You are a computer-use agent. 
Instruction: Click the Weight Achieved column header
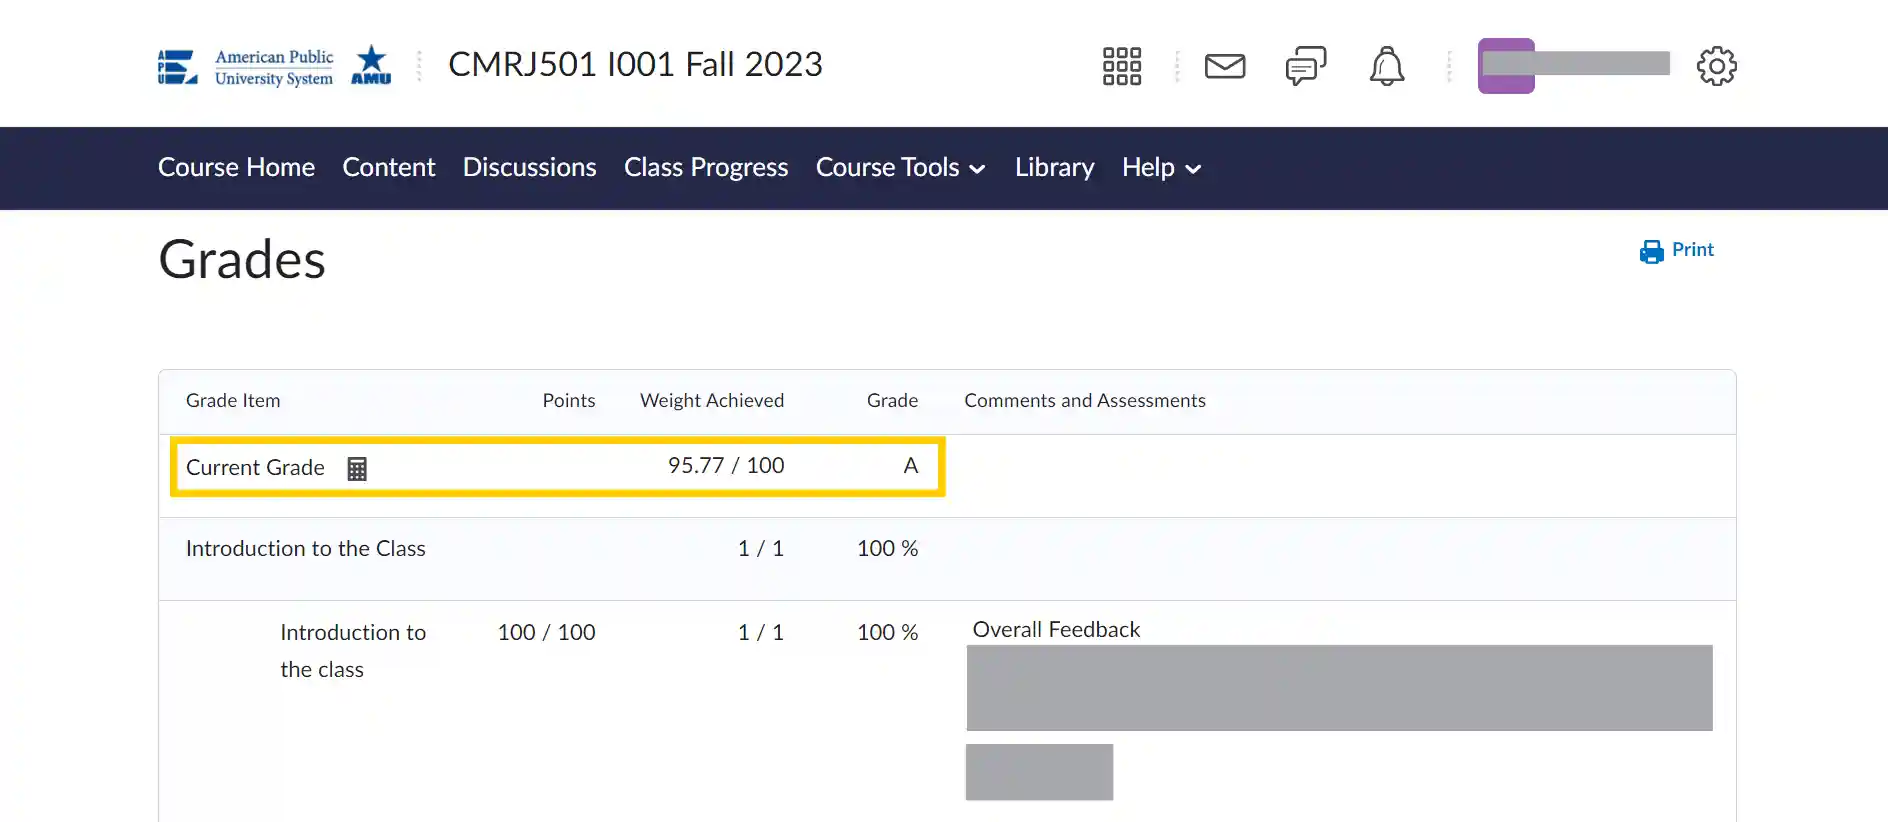point(712,401)
